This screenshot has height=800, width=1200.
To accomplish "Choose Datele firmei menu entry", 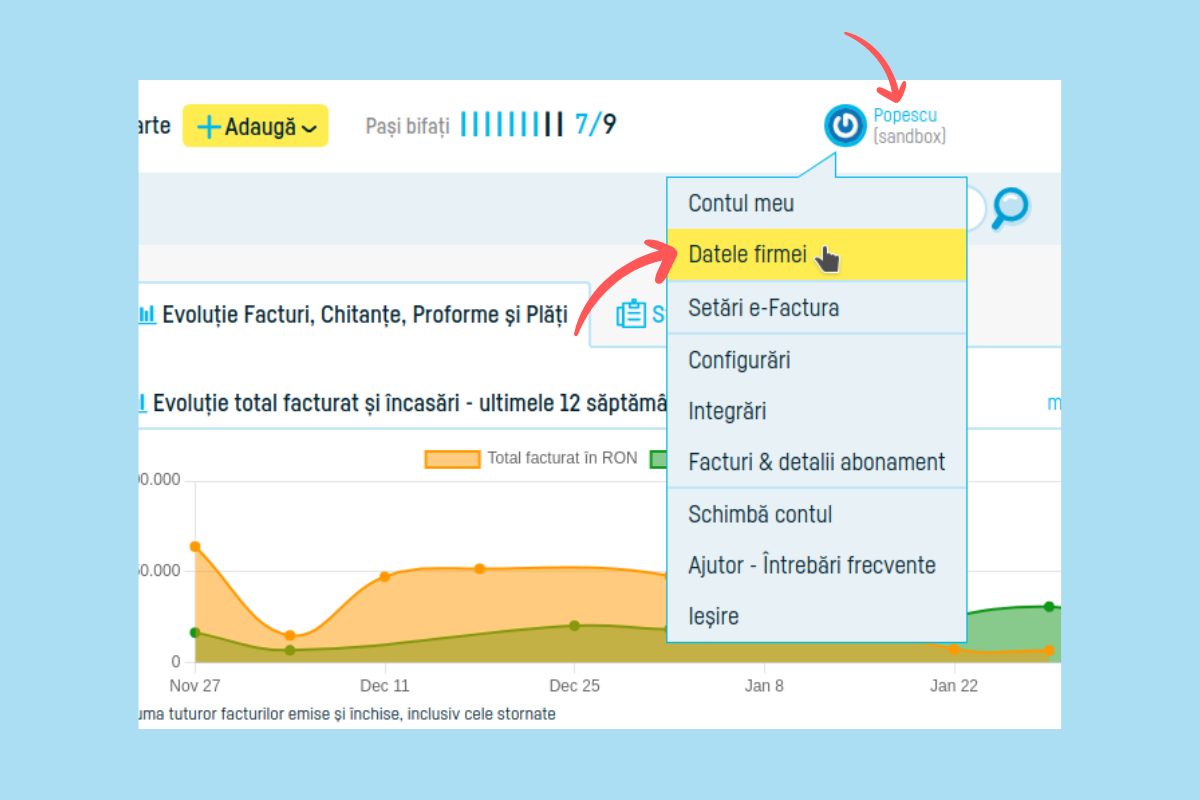I will [747, 255].
